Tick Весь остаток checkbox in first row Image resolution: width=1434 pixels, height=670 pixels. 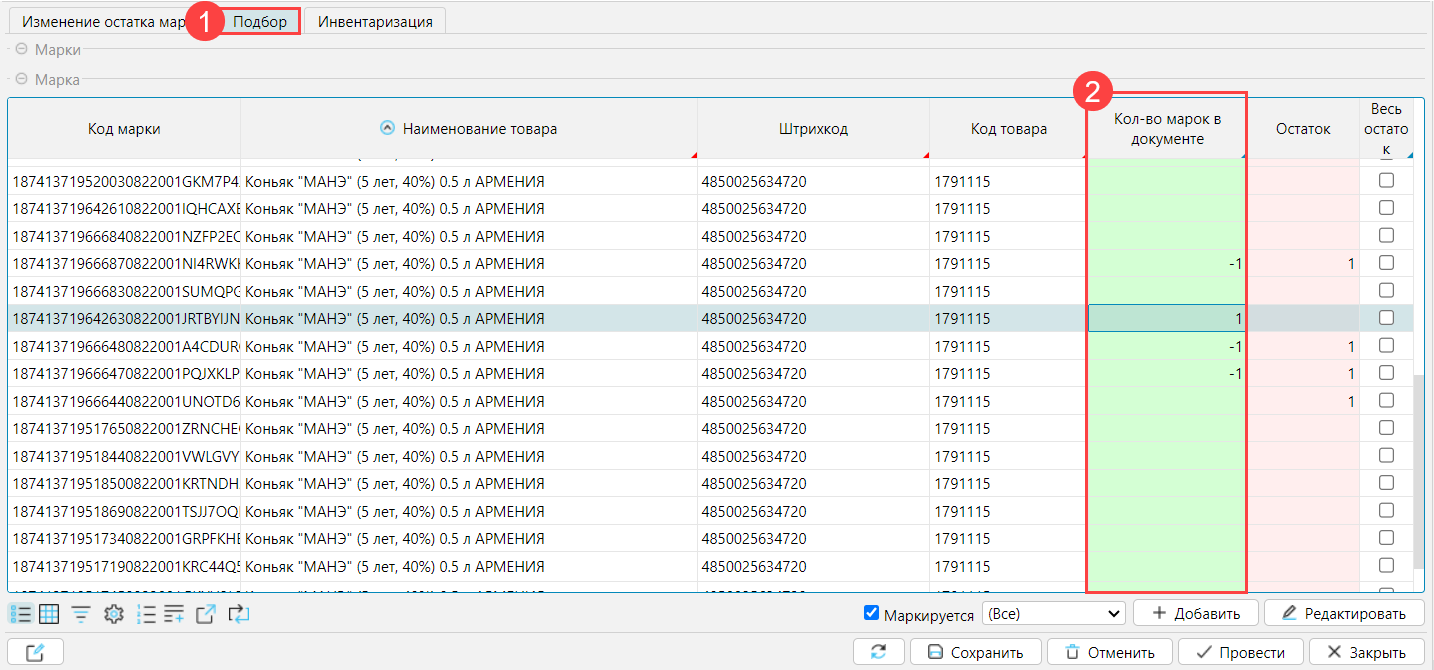[1386, 181]
